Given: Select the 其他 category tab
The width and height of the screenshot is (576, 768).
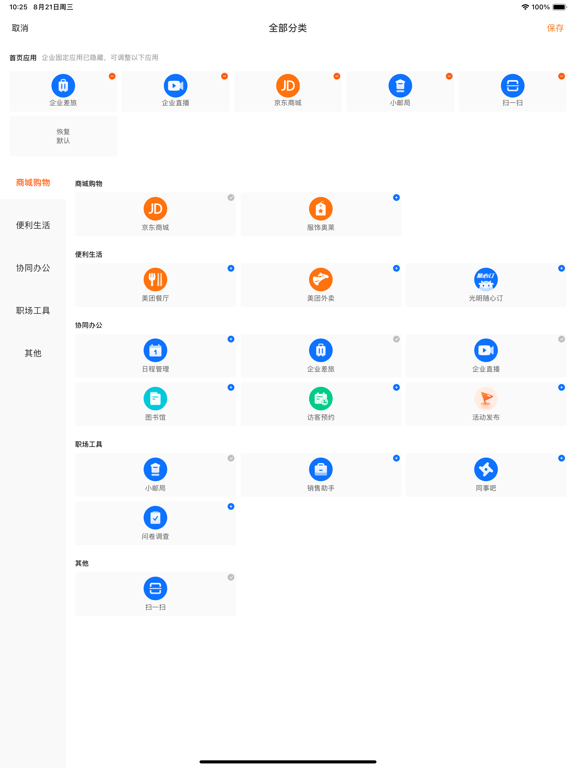Looking at the screenshot, I should click(x=33, y=353).
